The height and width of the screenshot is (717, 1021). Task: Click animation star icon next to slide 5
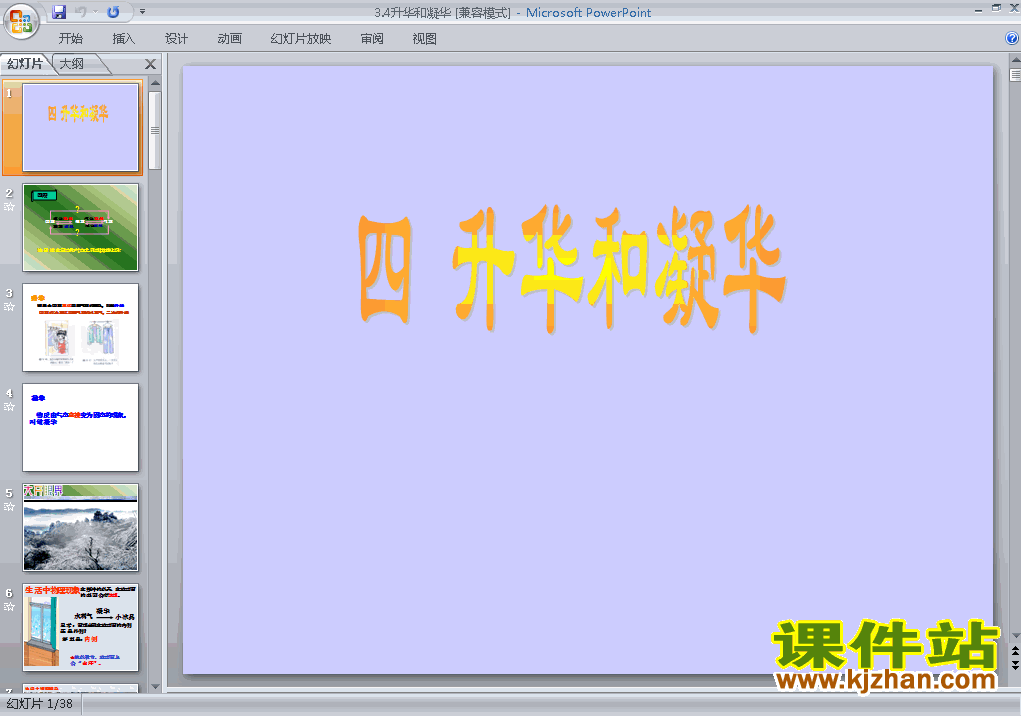[9, 507]
